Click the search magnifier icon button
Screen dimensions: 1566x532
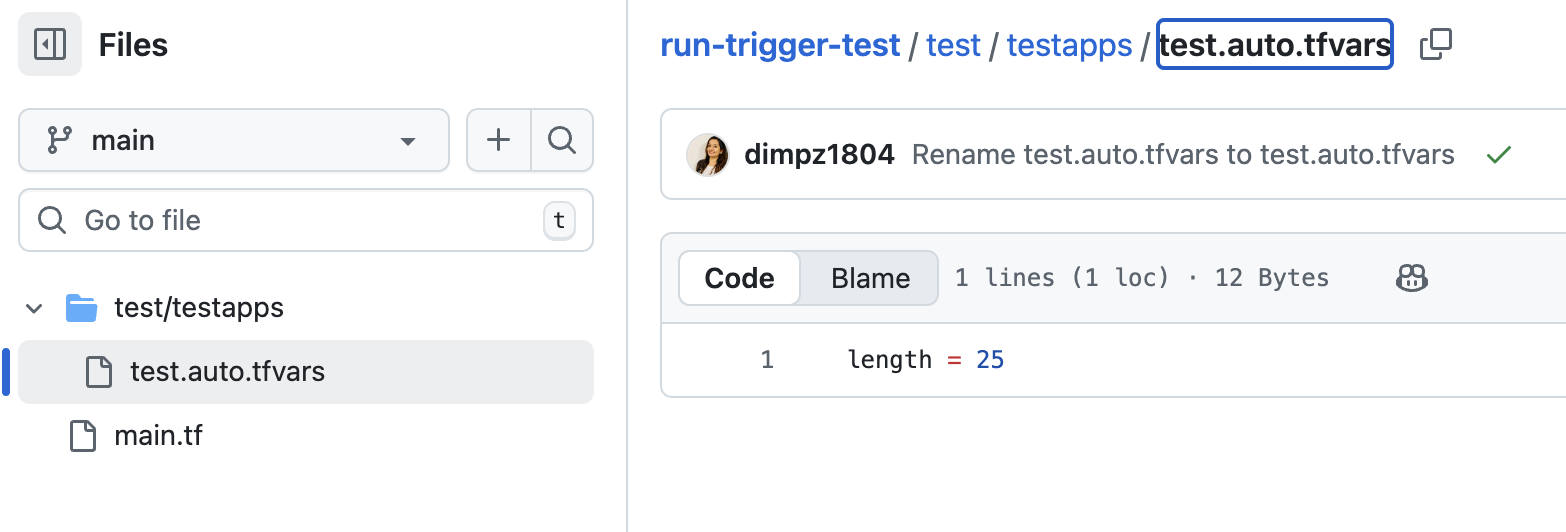(x=562, y=140)
